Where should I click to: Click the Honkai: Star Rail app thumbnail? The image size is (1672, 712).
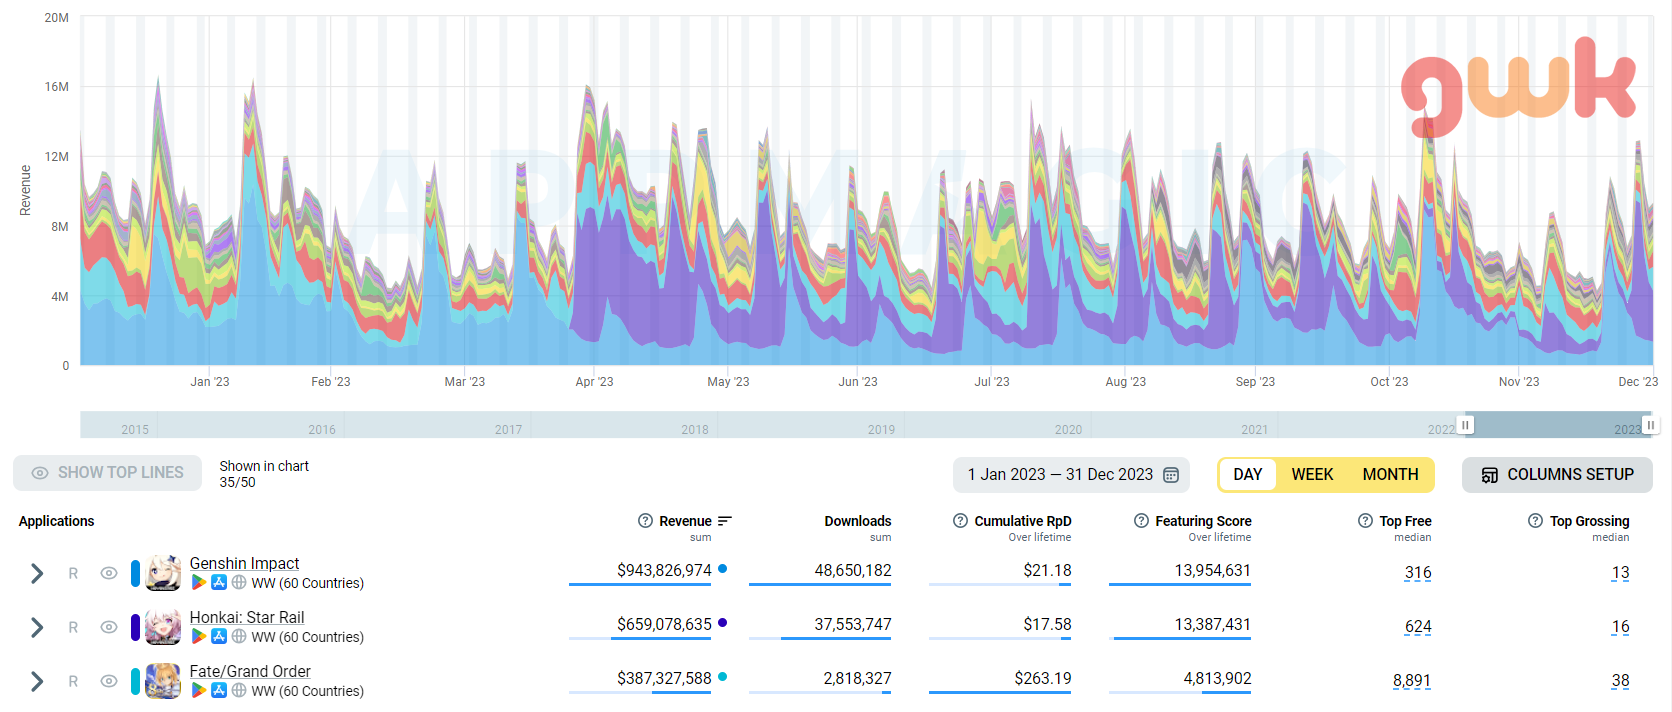pyautogui.click(x=163, y=627)
